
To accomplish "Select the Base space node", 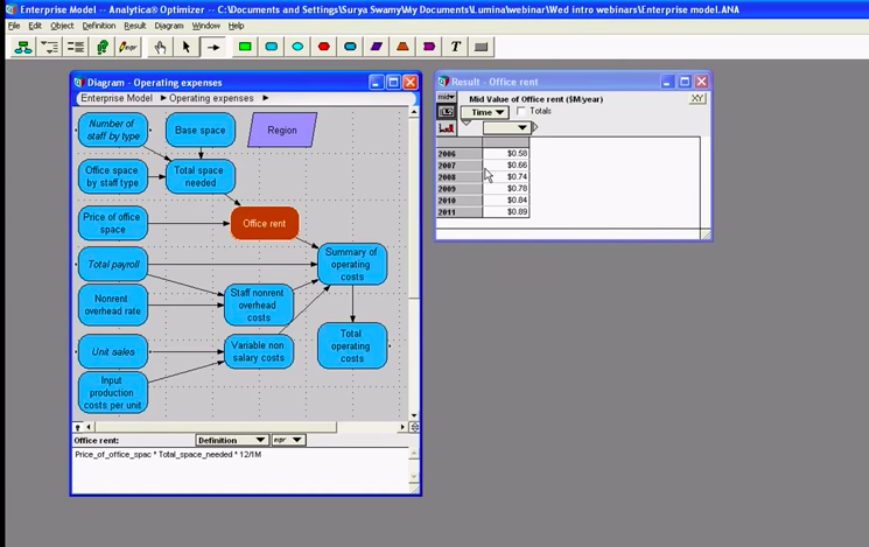I will point(200,130).
